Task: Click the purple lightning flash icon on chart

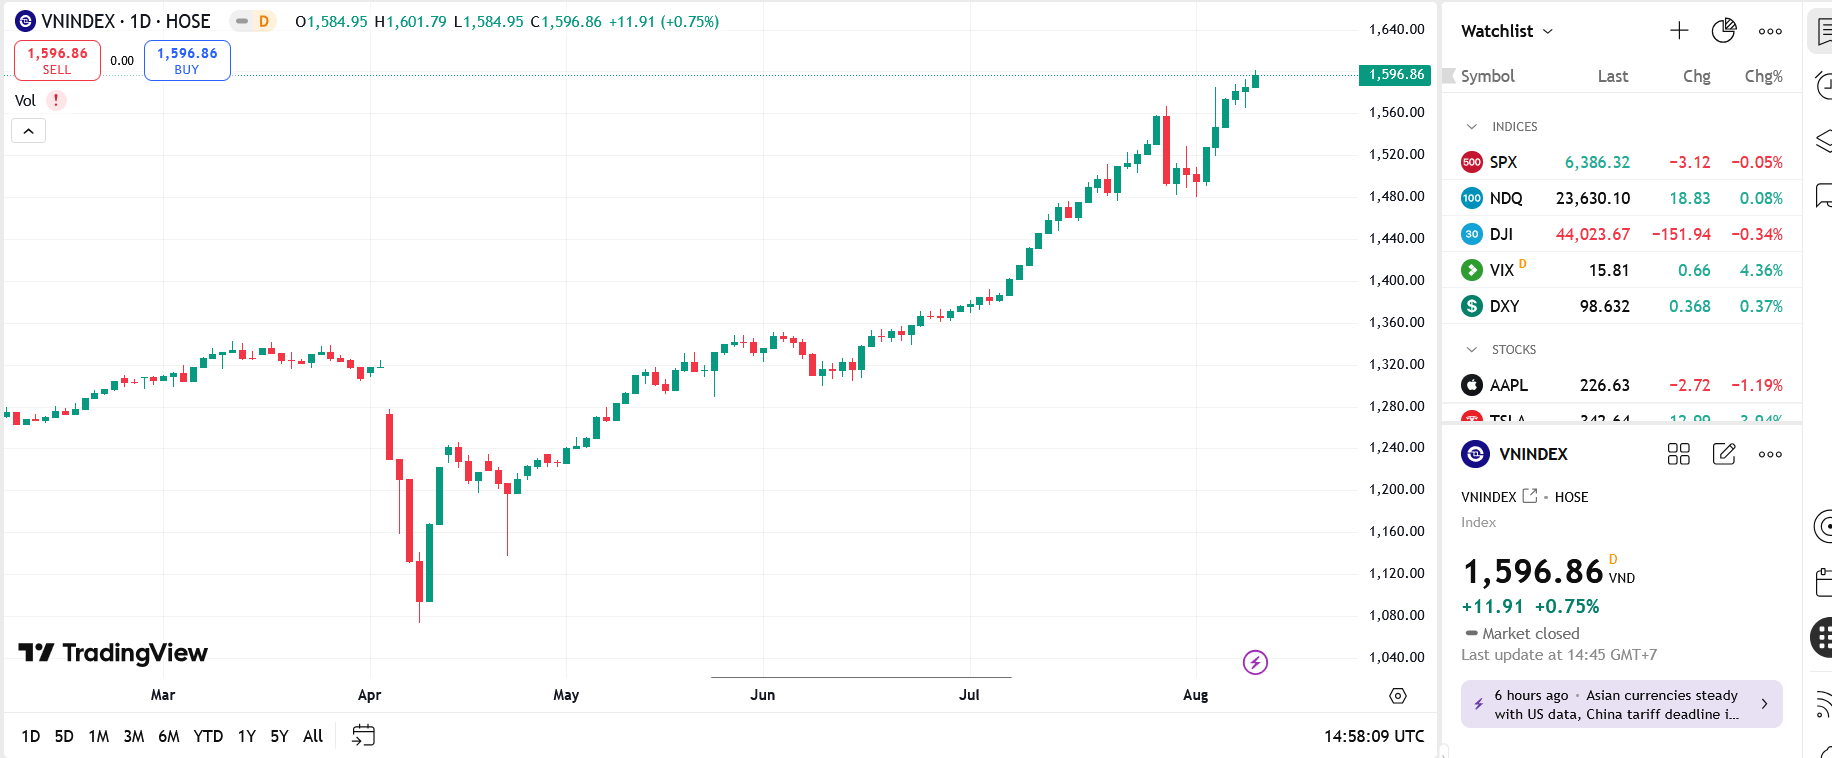Action: click(1255, 662)
